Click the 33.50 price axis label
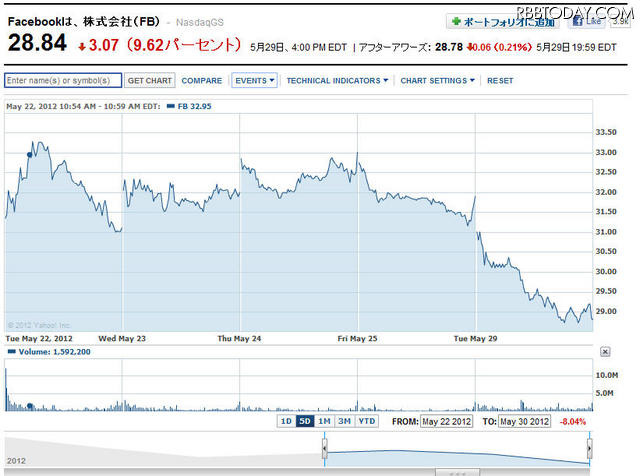 click(606, 132)
